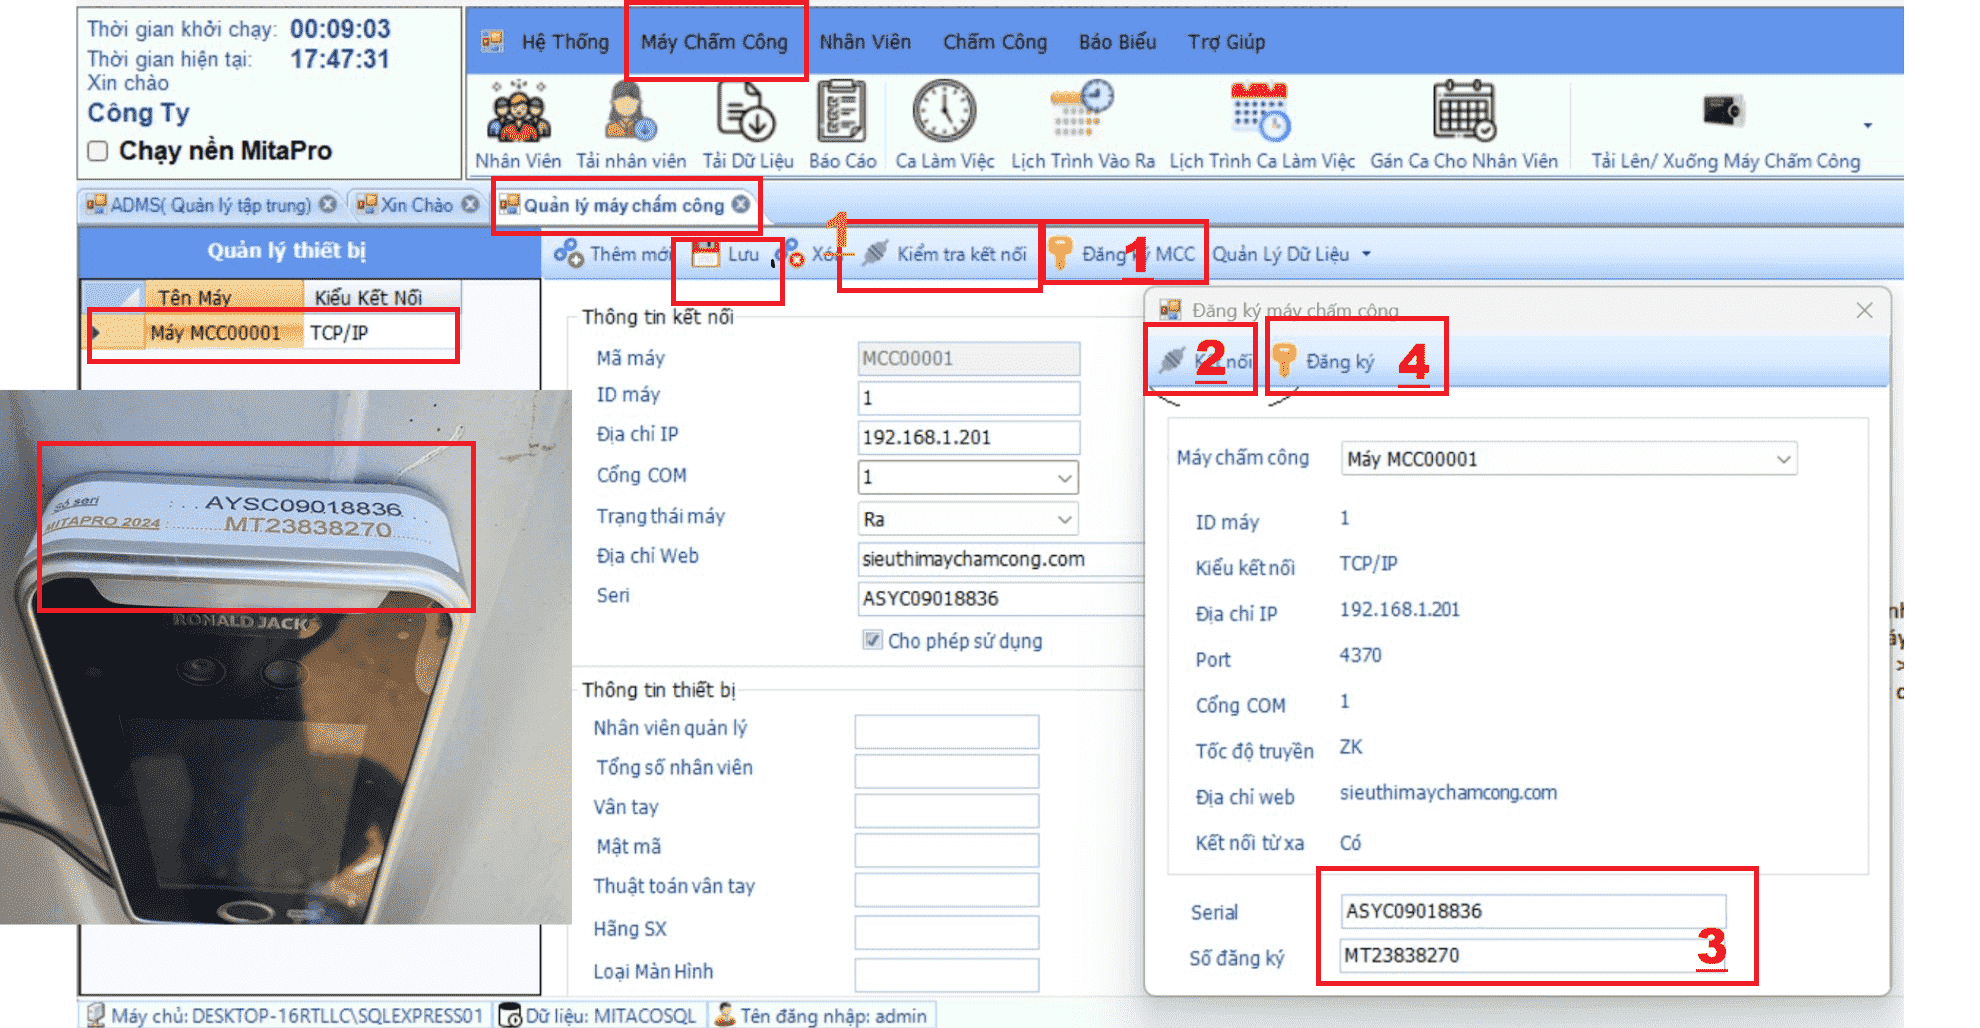Open the Máy Chấm Công menu
The width and height of the screenshot is (1980, 1028).
click(x=714, y=42)
